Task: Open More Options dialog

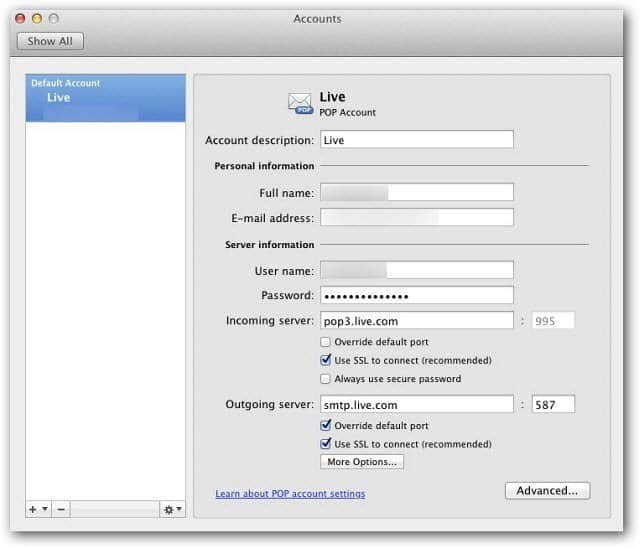Action: tap(362, 462)
